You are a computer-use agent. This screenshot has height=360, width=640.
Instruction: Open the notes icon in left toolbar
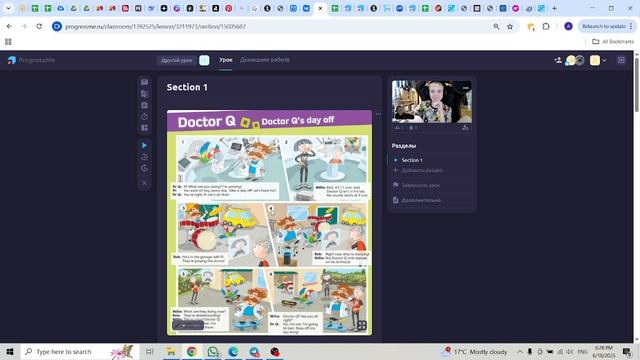[144, 105]
